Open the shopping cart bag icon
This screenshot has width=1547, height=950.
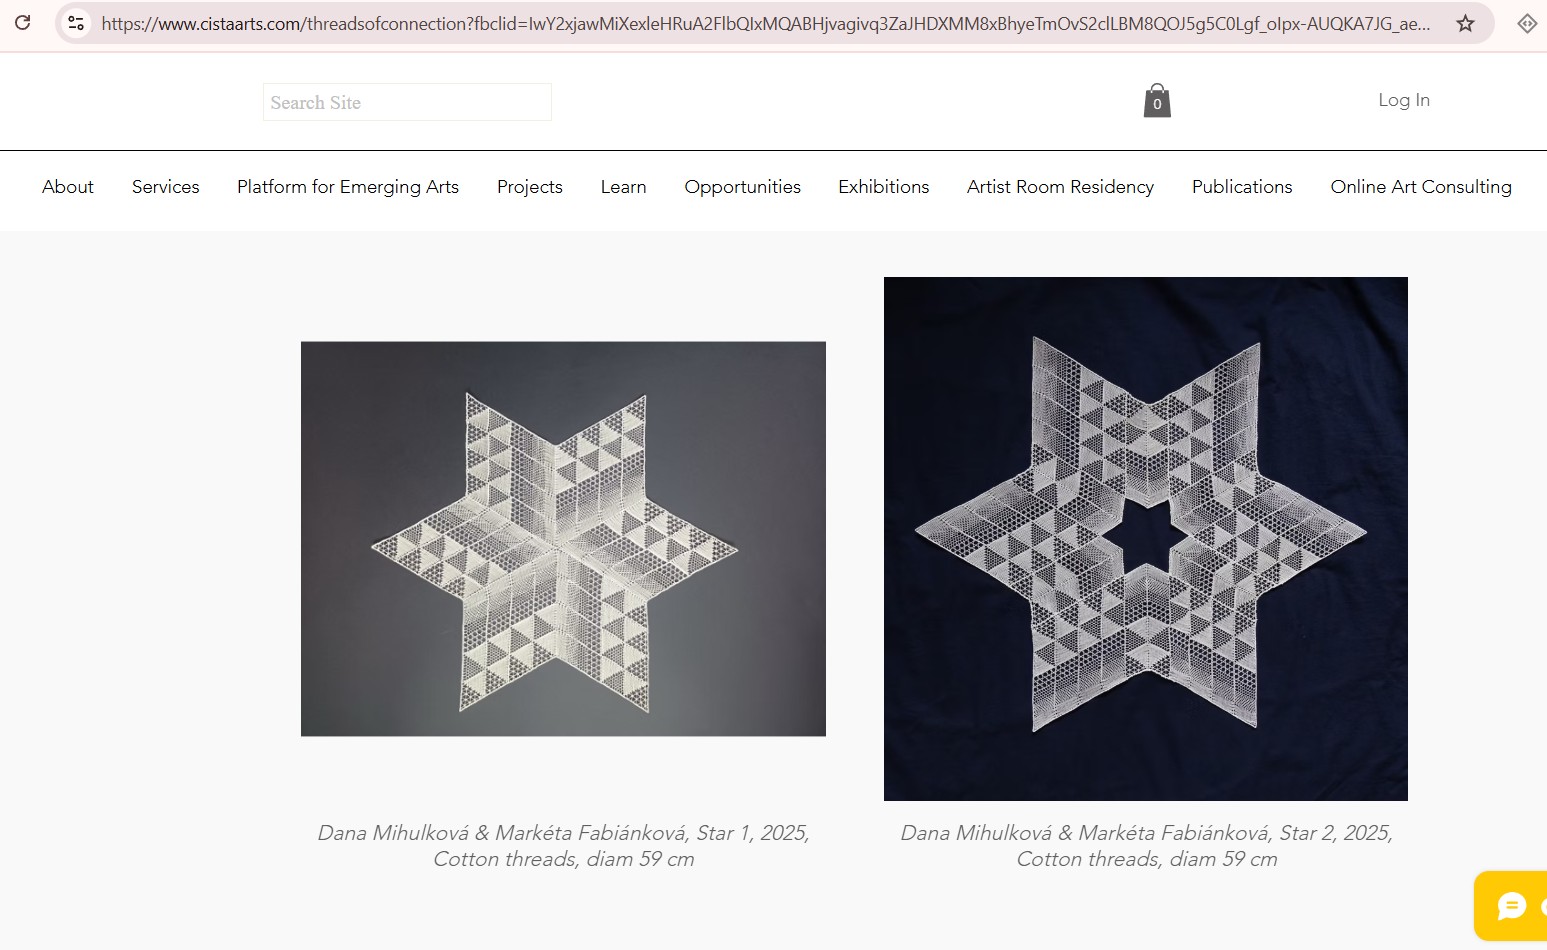pyautogui.click(x=1157, y=101)
